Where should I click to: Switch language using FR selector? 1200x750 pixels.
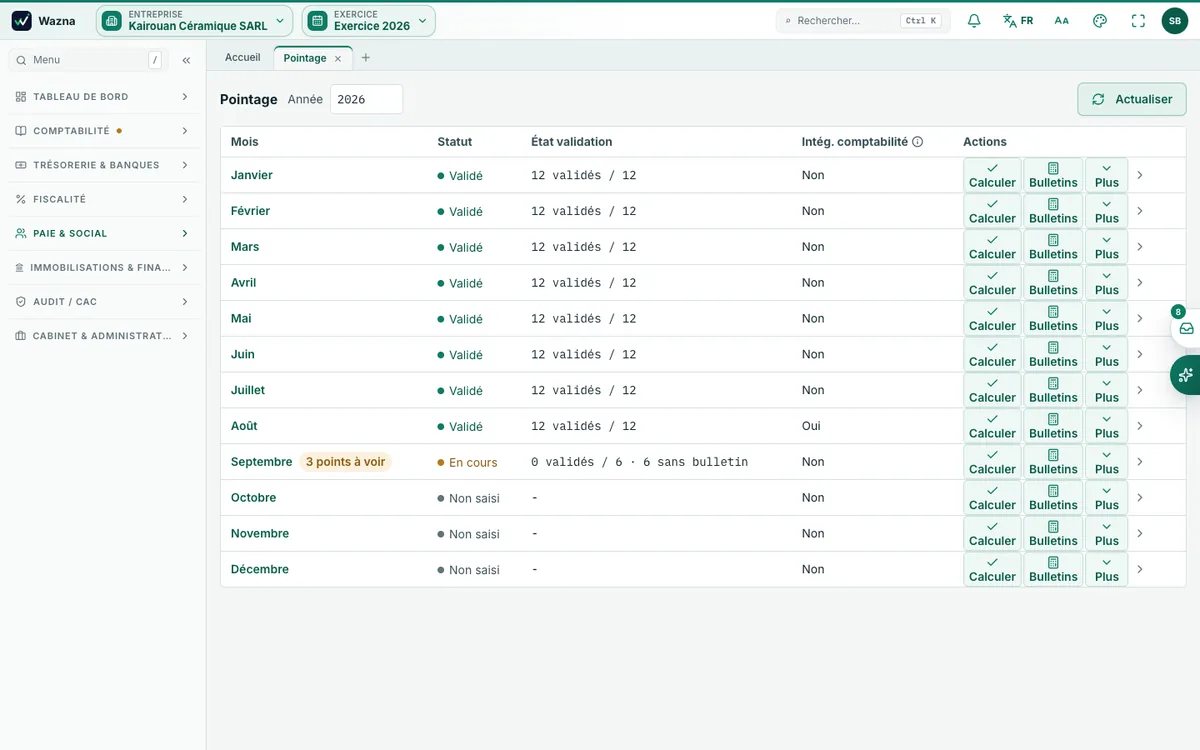1018,20
